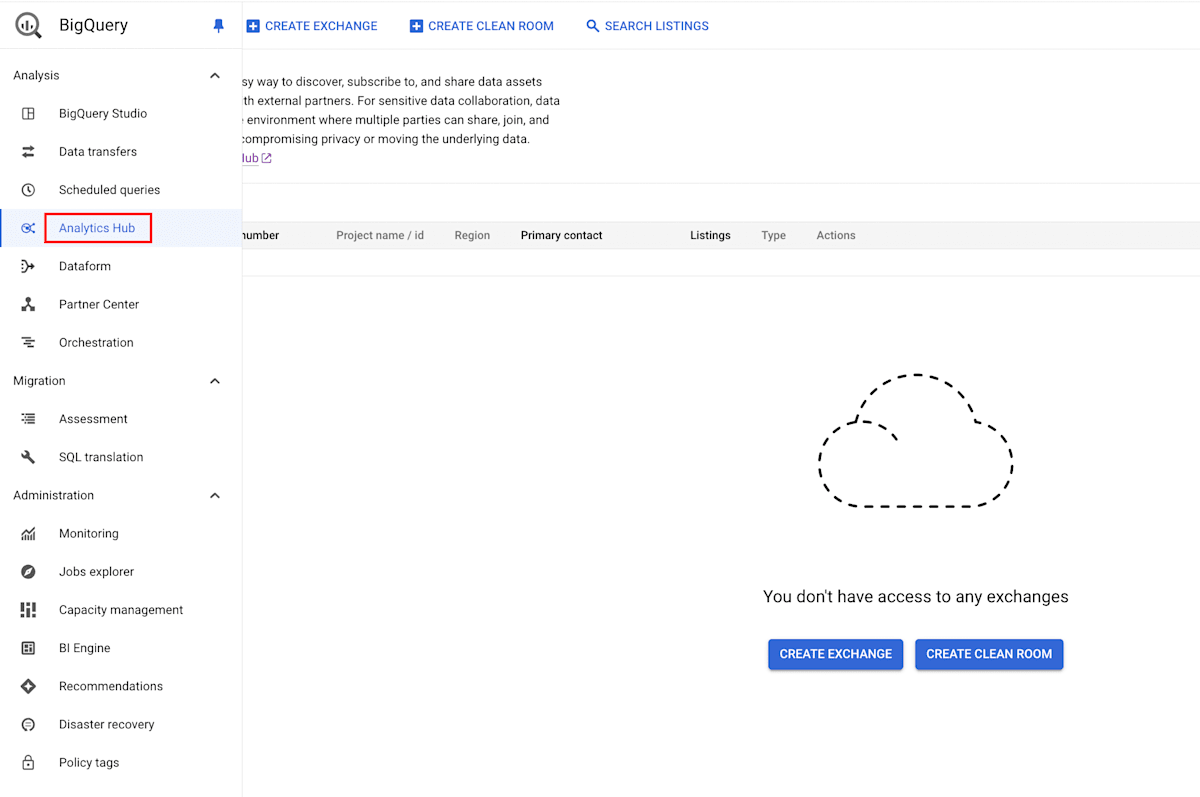Viewport: 1200px width, 797px height.
Task: Click CREATE CLEAN ROOM in top toolbar
Action: tap(482, 26)
